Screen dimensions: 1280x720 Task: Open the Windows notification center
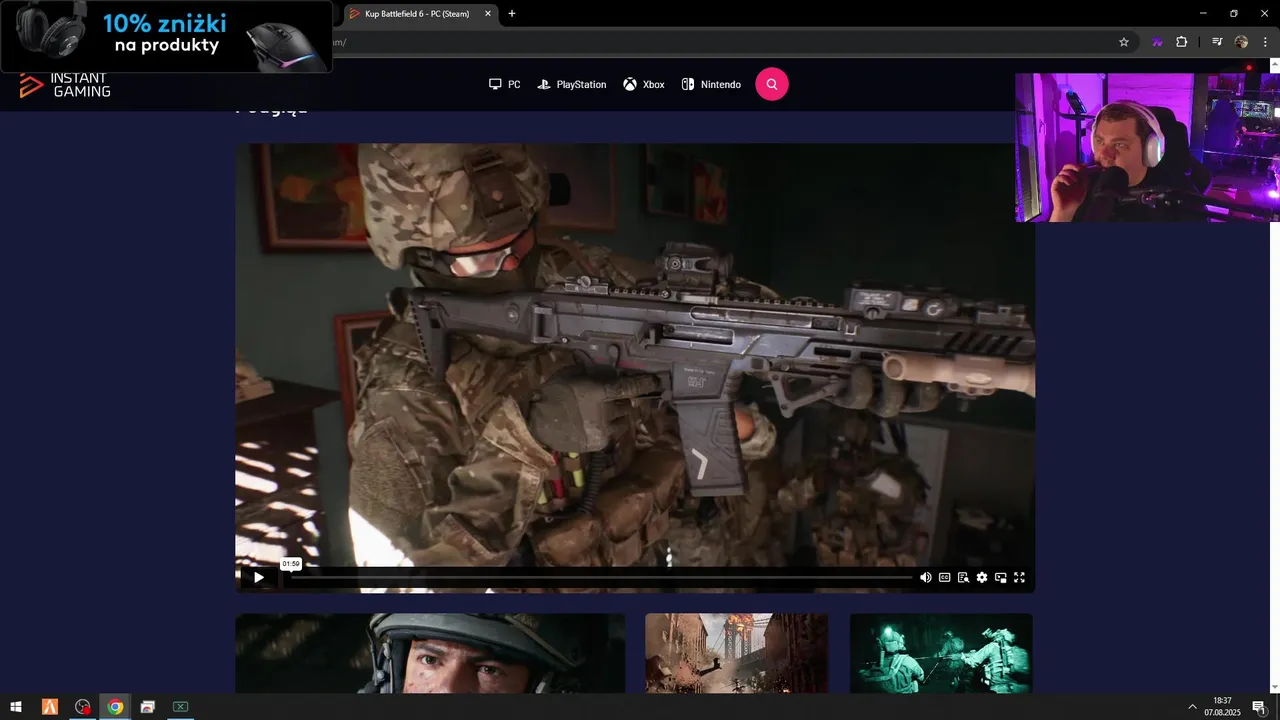click(x=1259, y=707)
